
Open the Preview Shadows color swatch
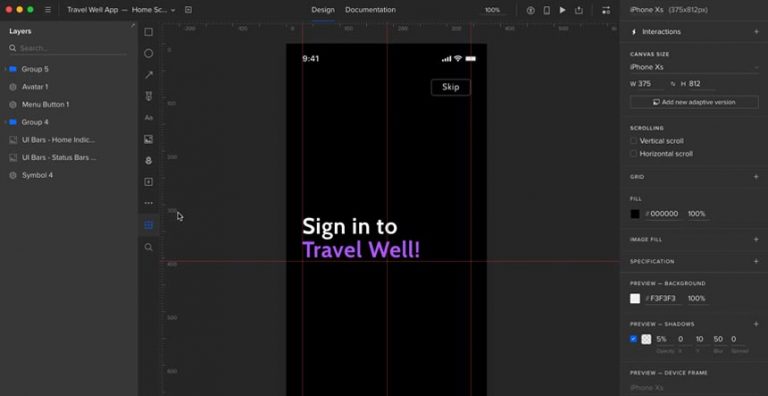pyautogui.click(x=647, y=339)
